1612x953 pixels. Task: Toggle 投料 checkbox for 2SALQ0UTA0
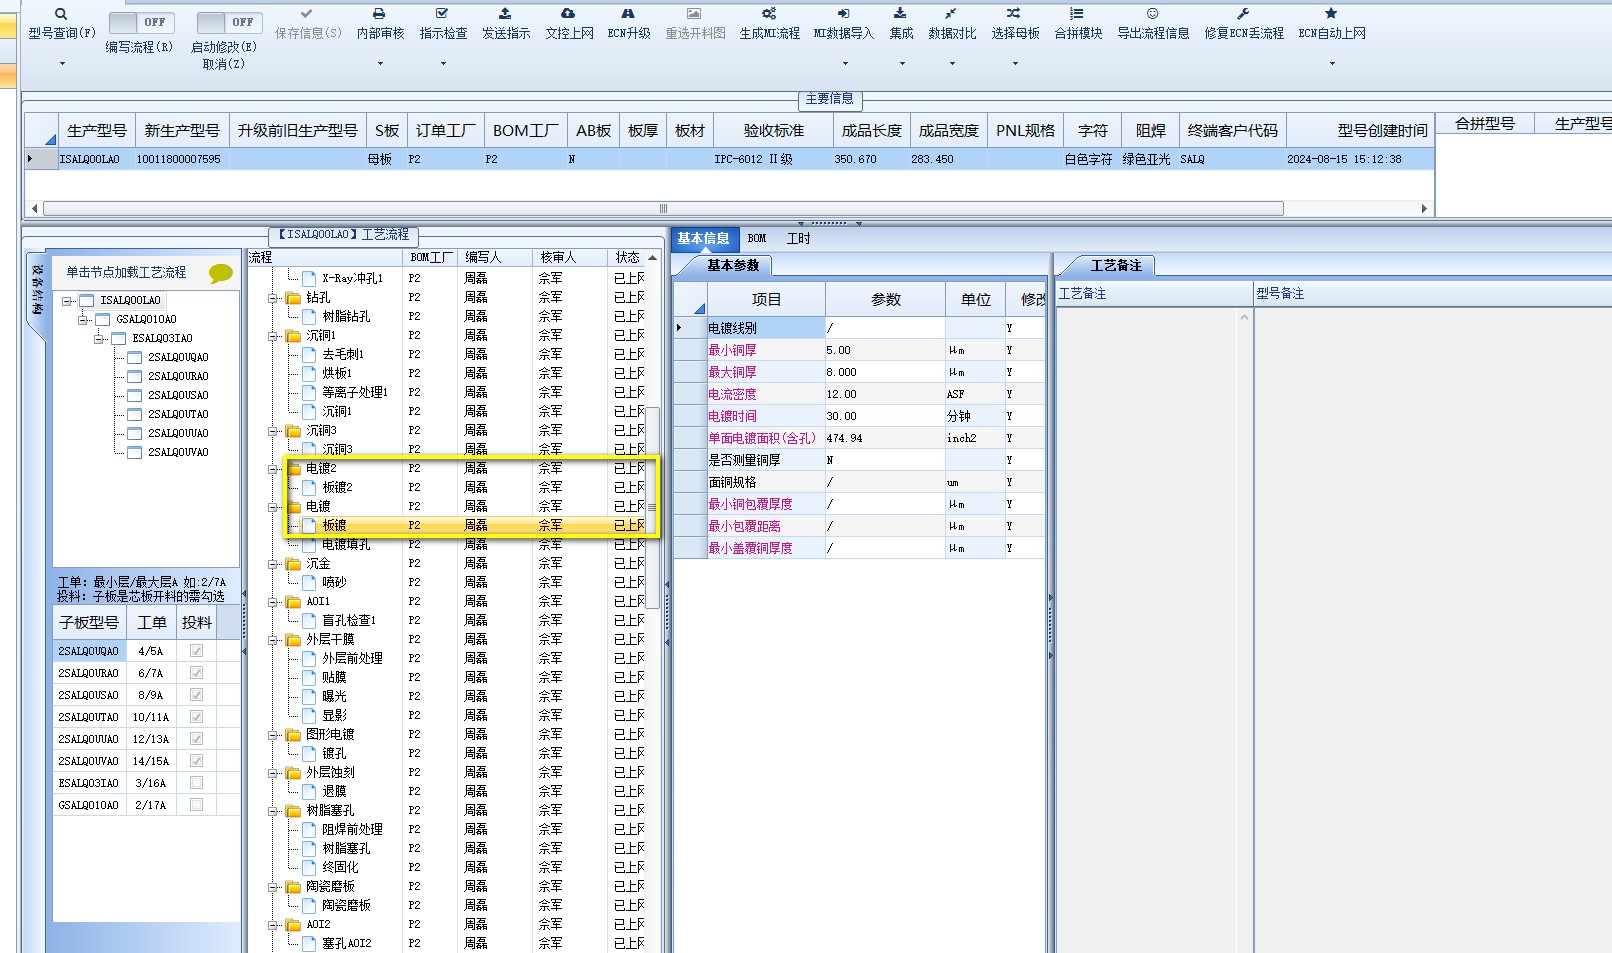pyautogui.click(x=197, y=717)
